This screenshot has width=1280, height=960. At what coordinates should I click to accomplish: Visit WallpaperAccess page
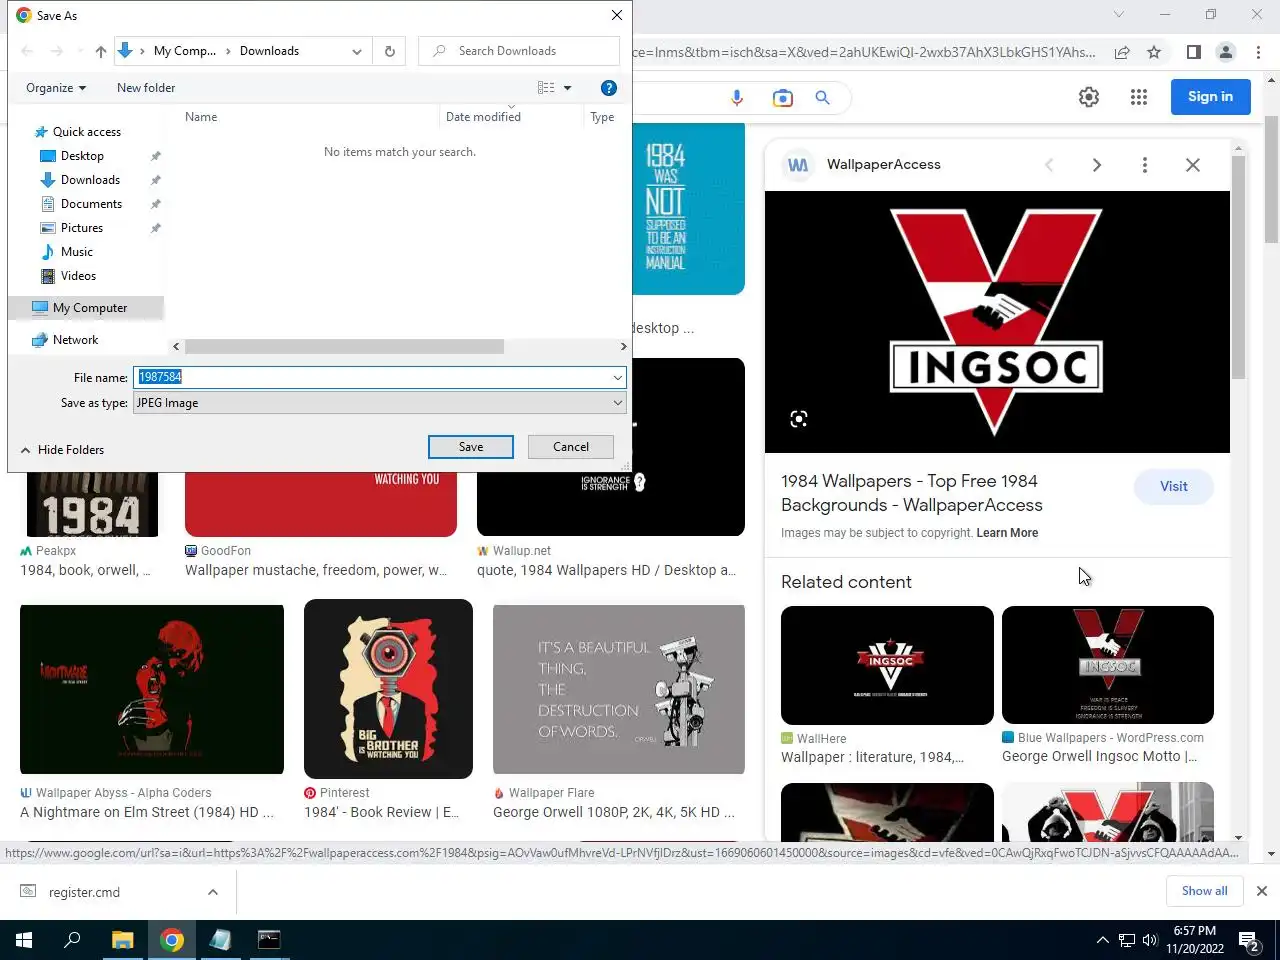point(1174,487)
